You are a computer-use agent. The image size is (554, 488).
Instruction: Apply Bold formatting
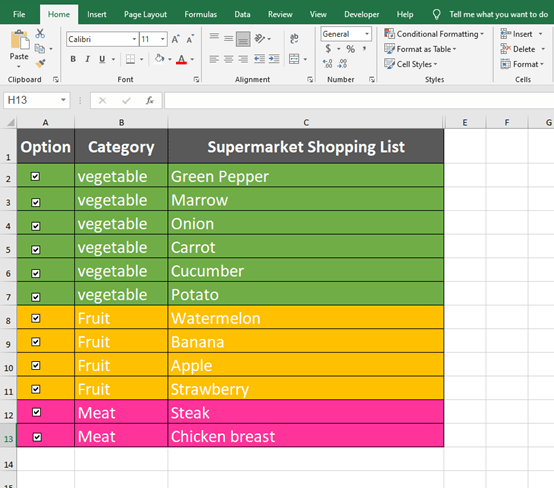pos(73,59)
